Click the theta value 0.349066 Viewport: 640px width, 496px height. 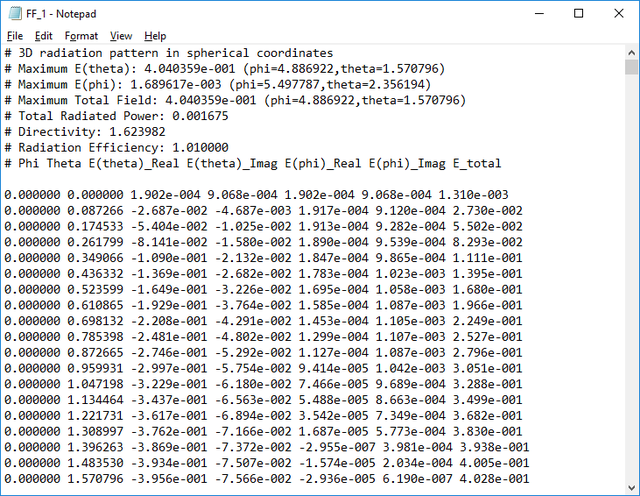(95, 258)
